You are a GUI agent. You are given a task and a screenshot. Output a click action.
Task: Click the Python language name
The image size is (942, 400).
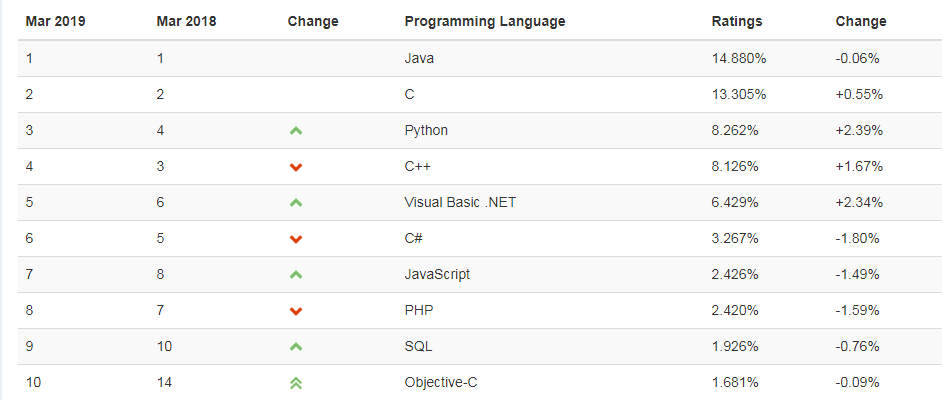[x=426, y=130]
